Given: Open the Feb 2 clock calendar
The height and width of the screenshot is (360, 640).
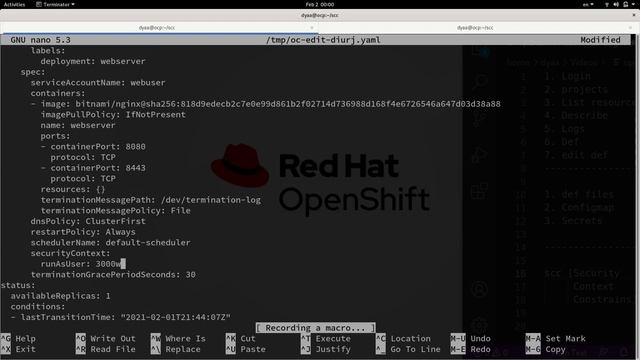Looking at the screenshot, I should pyautogui.click(x=320, y=4).
